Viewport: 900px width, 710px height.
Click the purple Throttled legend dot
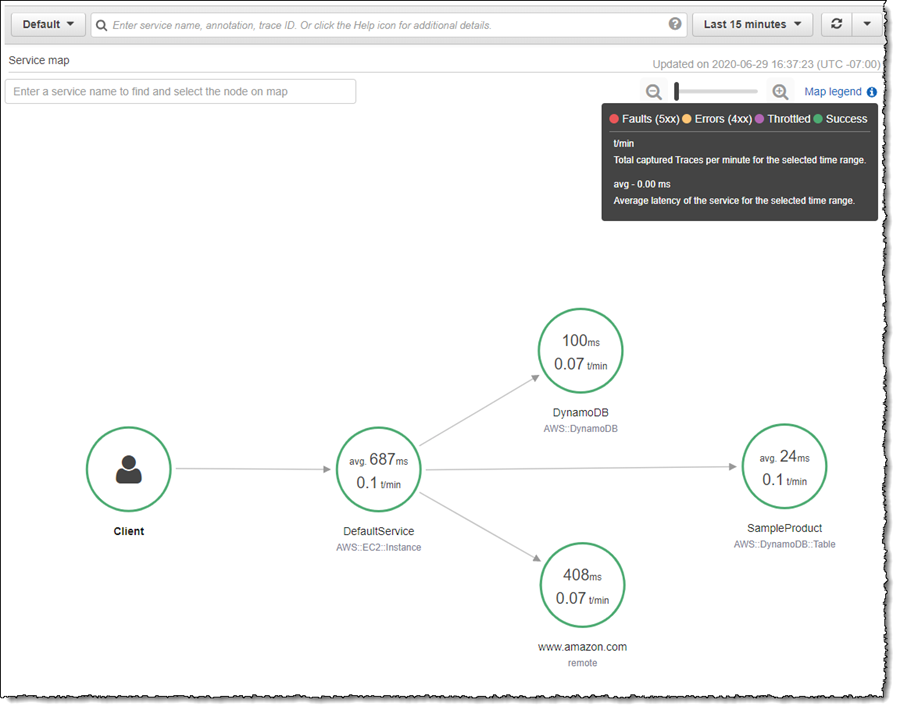pyautogui.click(x=759, y=119)
